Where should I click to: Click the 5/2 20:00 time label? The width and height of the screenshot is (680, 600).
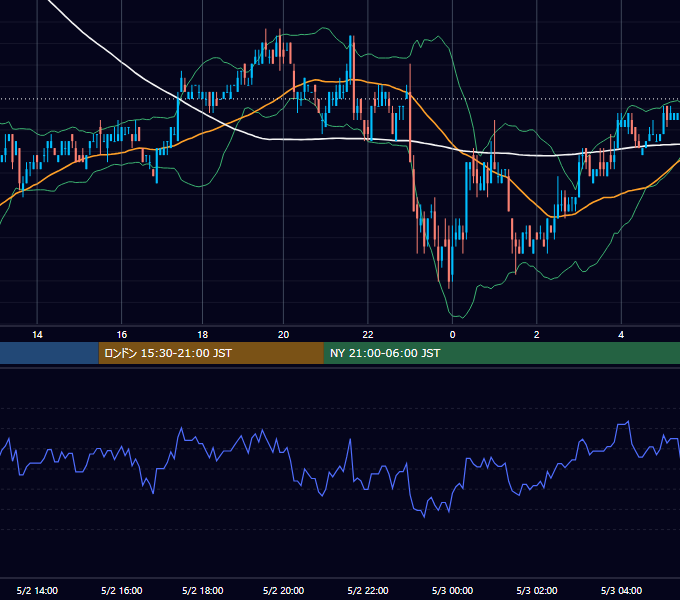click(x=283, y=590)
